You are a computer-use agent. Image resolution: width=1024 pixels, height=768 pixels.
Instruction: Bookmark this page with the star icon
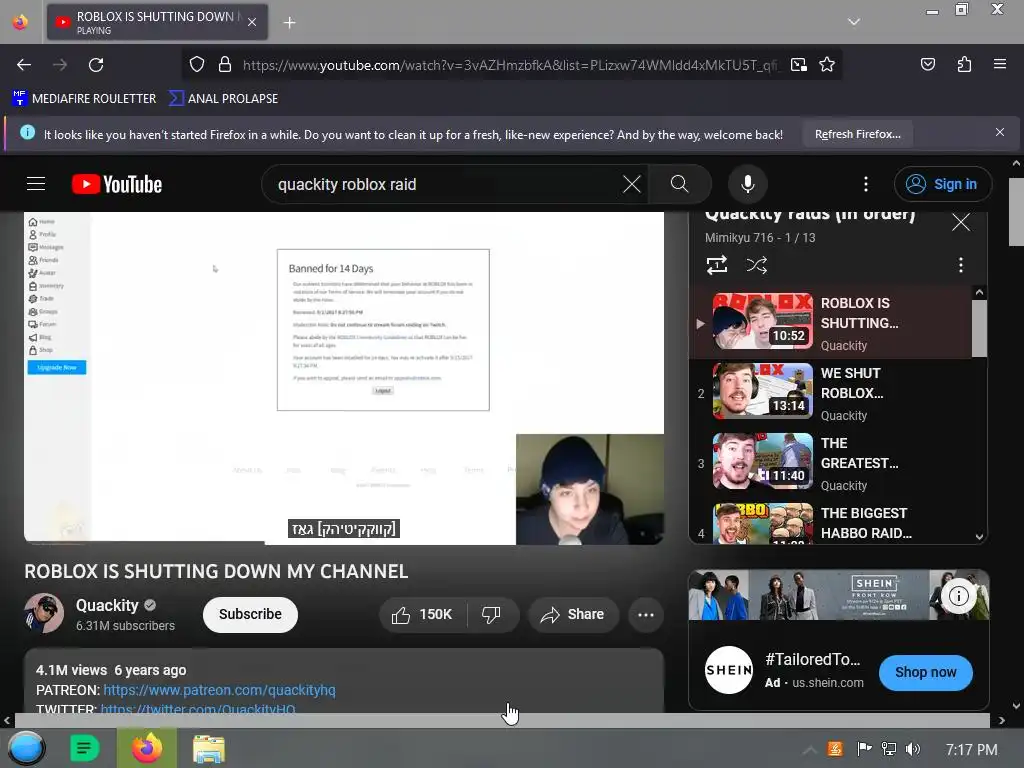click(827, 65)
